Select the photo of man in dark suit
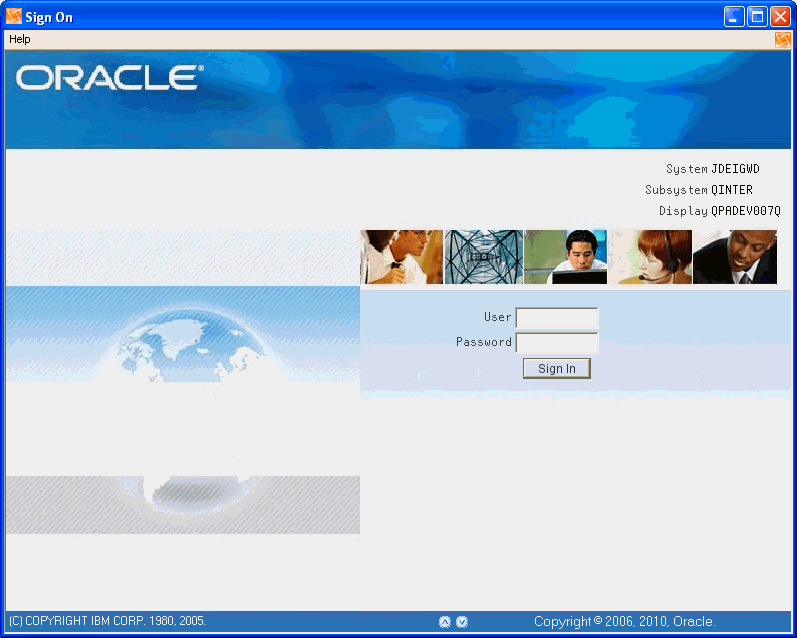The height and width of the screenshot is (638, 797). pos(735,257)
